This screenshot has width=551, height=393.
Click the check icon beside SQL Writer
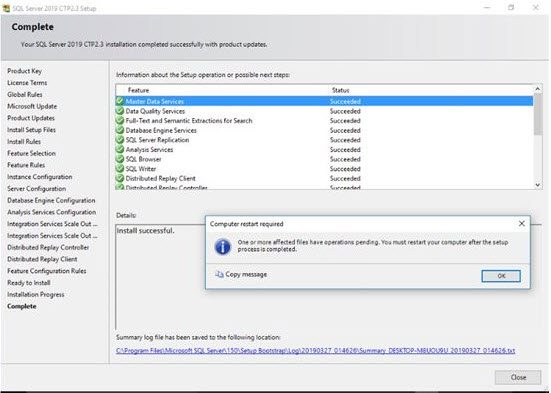pyautogui.click(x=120, y=169)
